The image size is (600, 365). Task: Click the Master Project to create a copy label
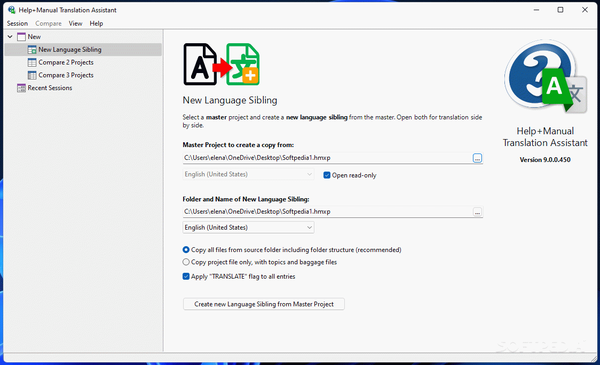238,145
